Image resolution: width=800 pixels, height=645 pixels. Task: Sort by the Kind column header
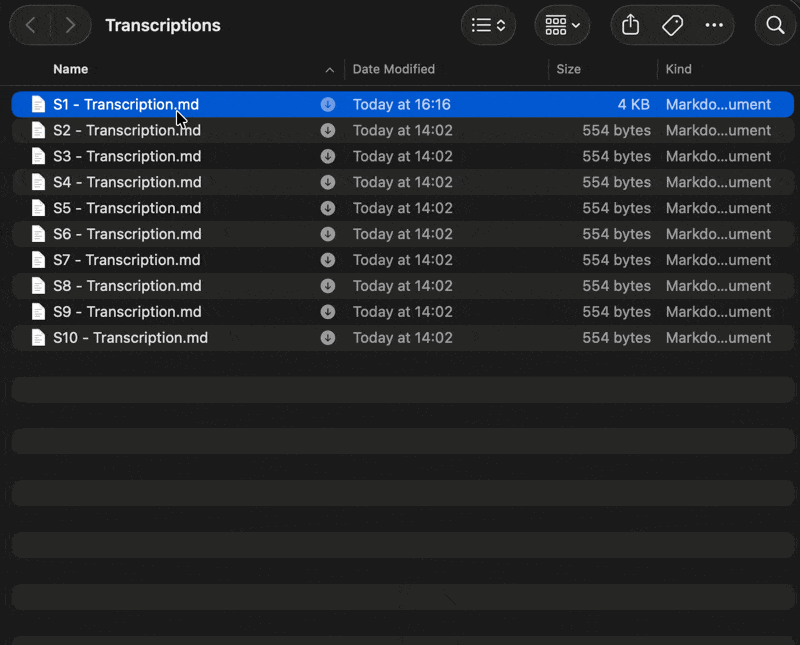coord(679,70)
